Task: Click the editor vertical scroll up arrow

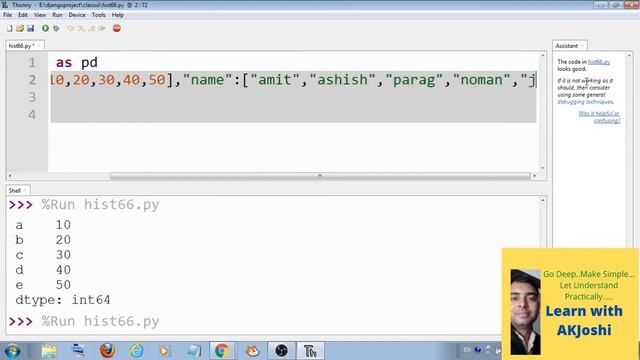Action: click(x=543, y=55)
